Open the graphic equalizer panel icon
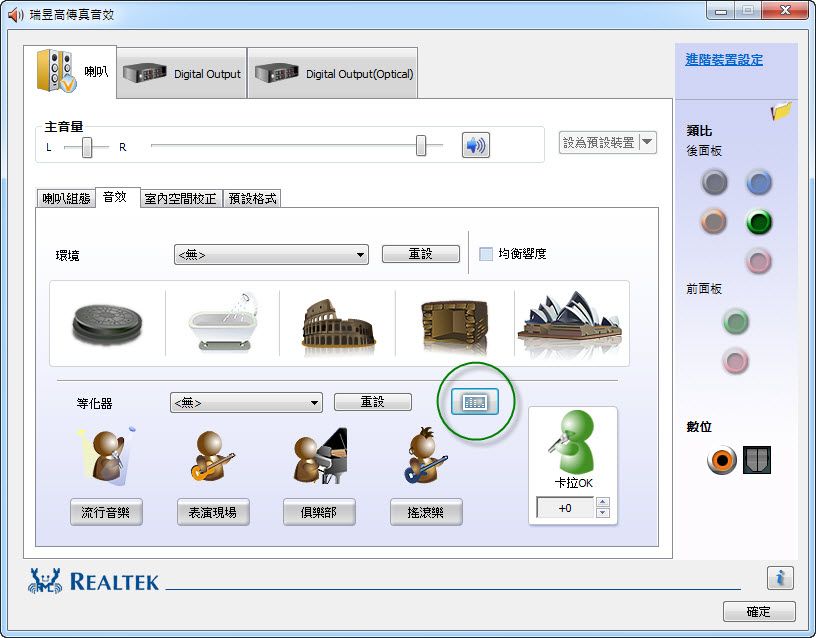The width and height of the screenshot is (816, 638). 475,401
